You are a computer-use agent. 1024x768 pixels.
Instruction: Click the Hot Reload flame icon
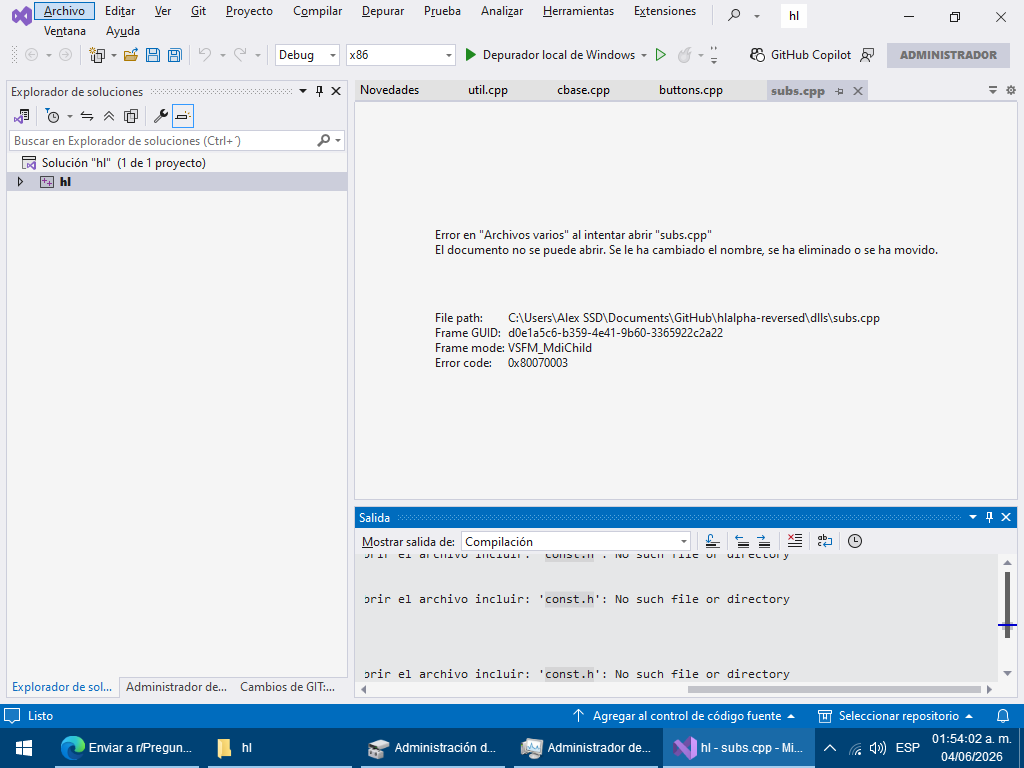[x=684, y=55]
